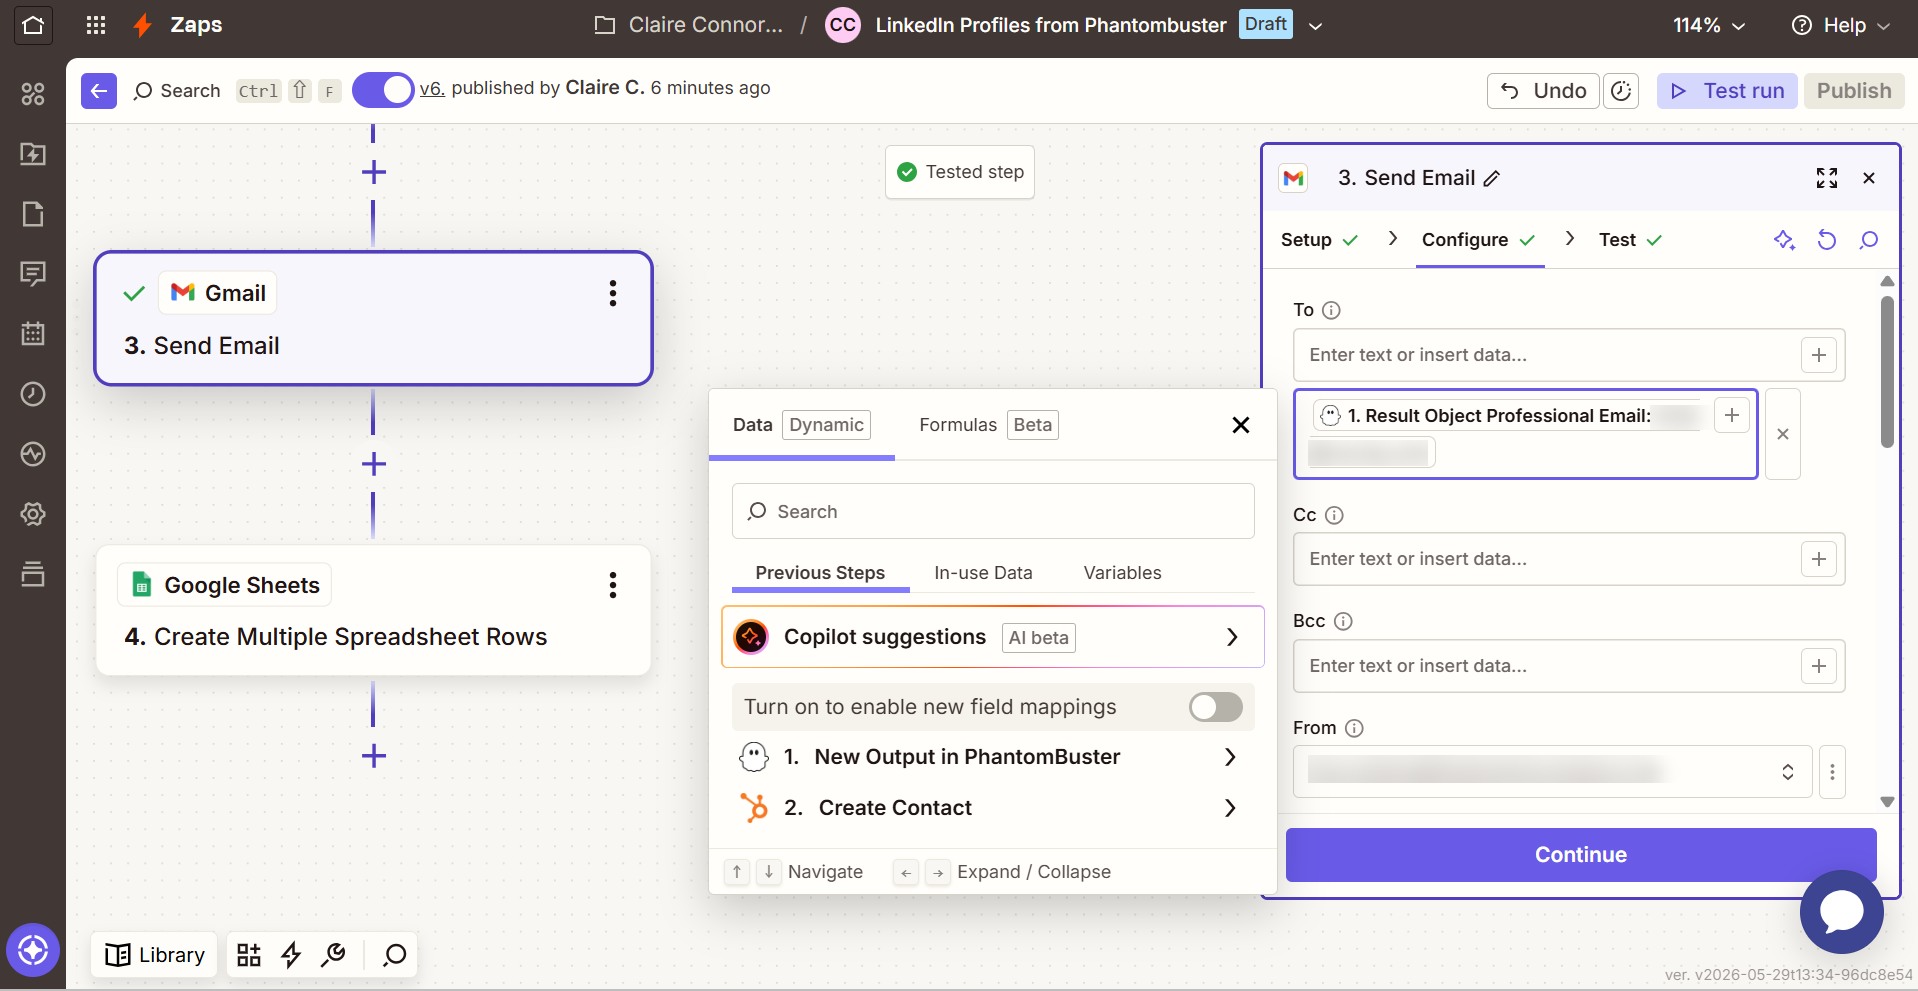
Task: Click the AI sparkle icon in panel
Action: pos(1785,240)
